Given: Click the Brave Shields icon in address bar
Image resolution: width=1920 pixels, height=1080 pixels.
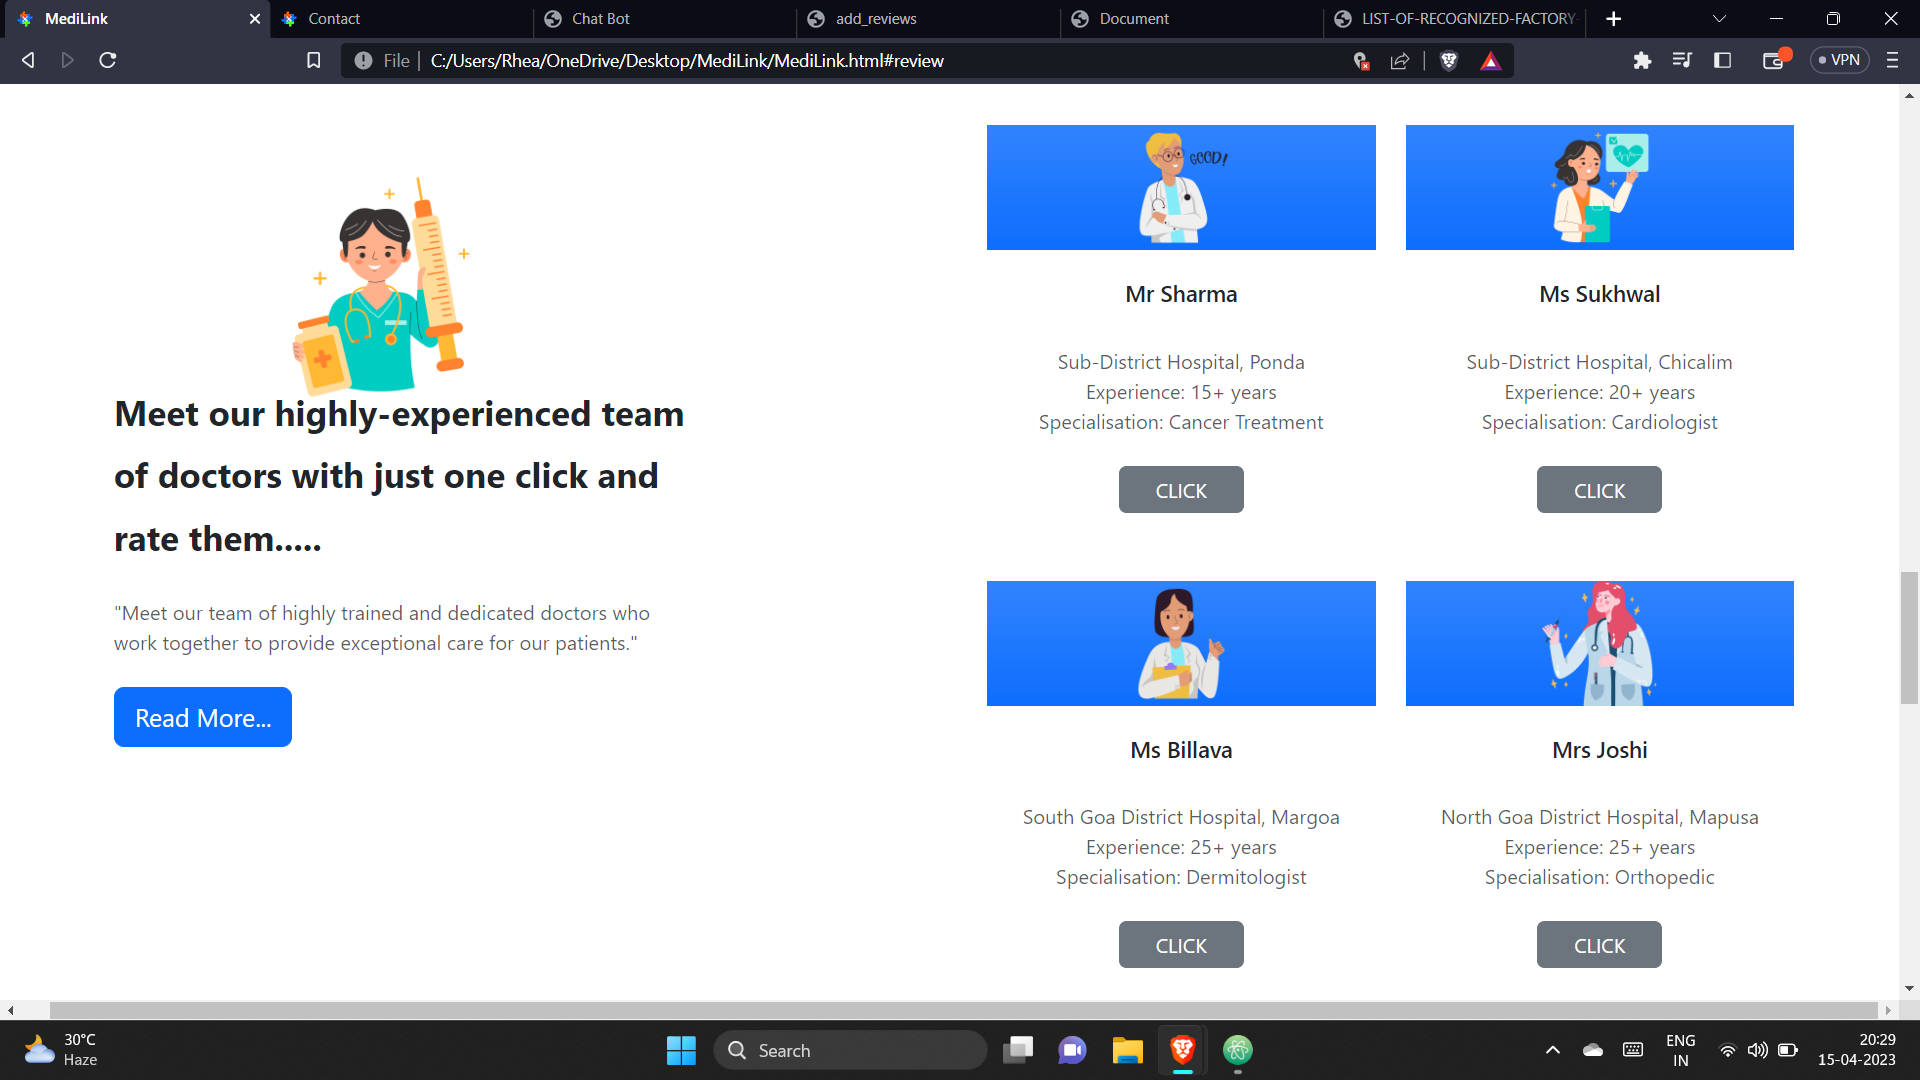Looking at the screenshot, I should click(1447, 60).
